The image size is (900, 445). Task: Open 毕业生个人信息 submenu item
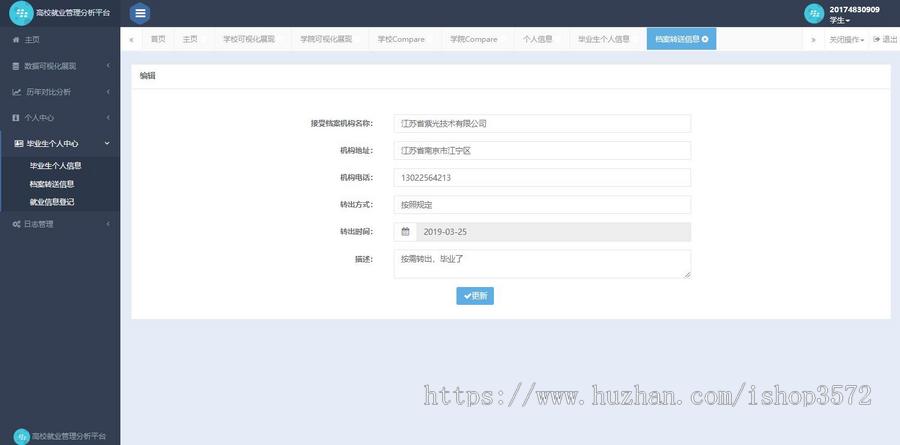pos(55,165)
